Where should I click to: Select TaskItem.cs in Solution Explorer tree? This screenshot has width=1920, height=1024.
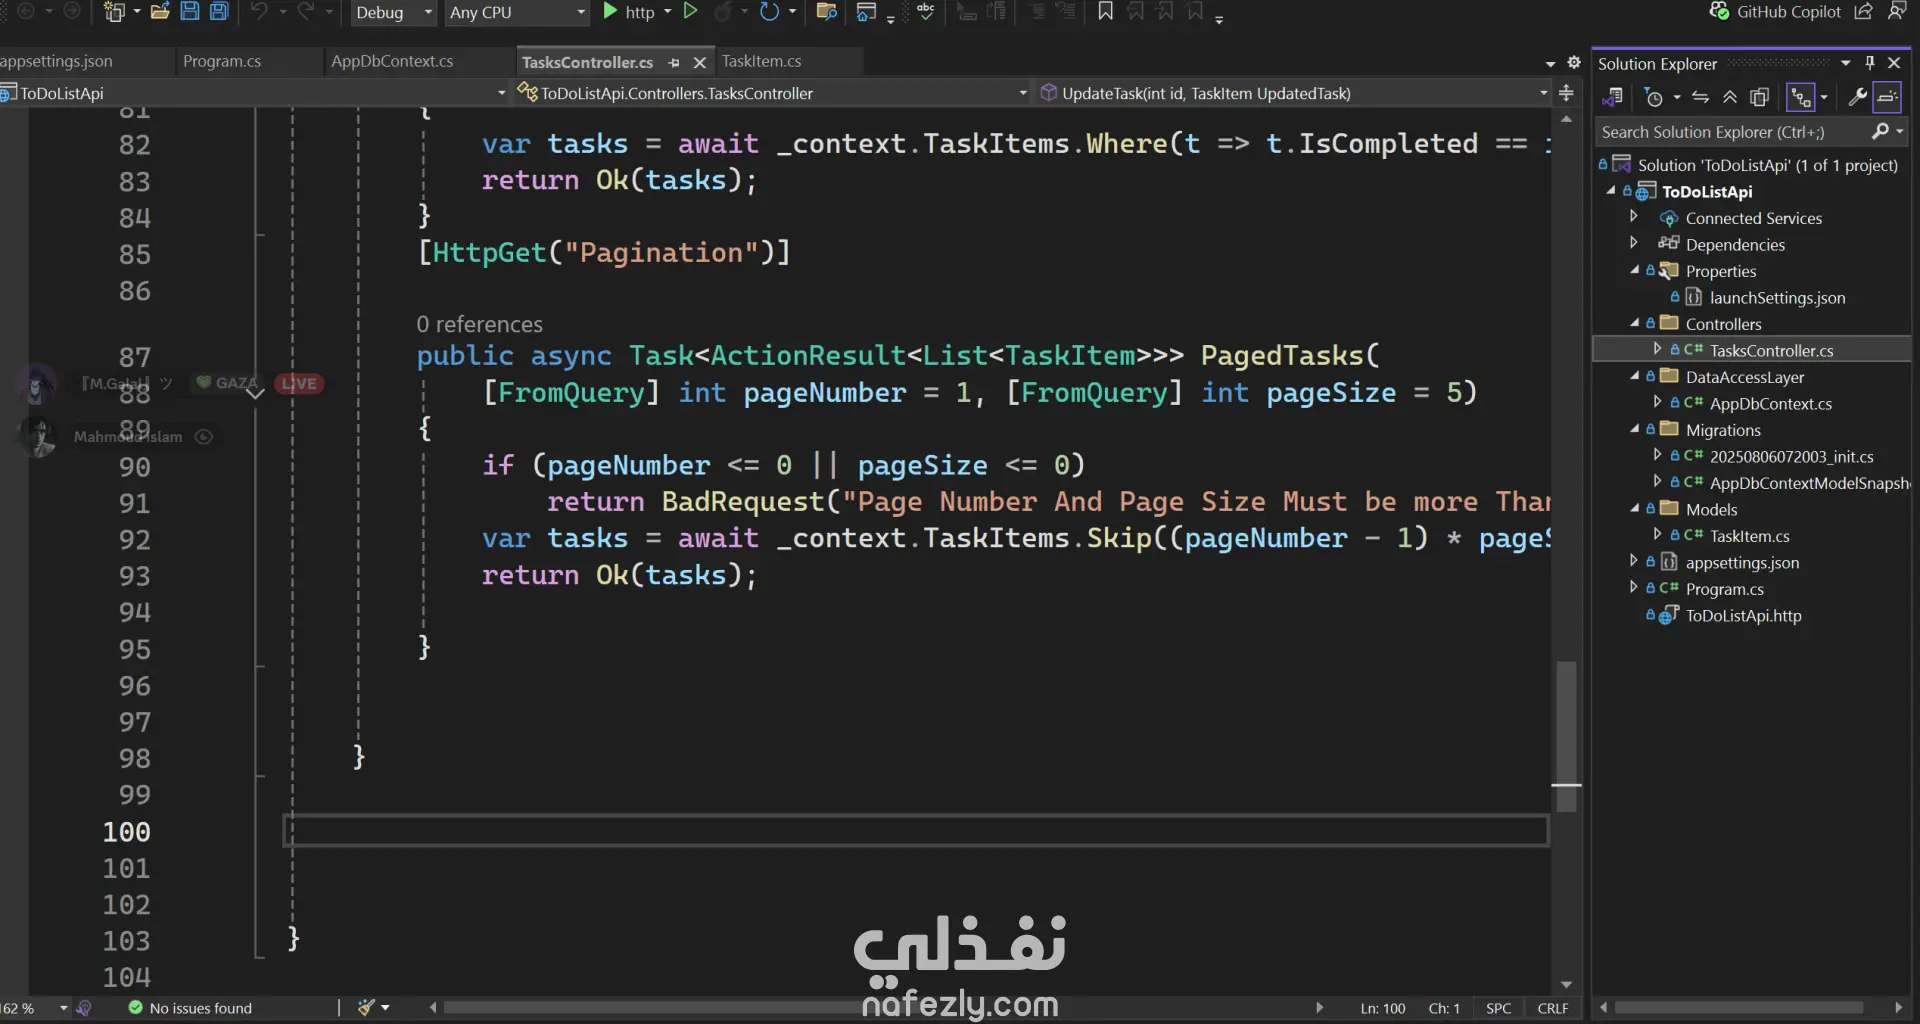[1749, 536]
